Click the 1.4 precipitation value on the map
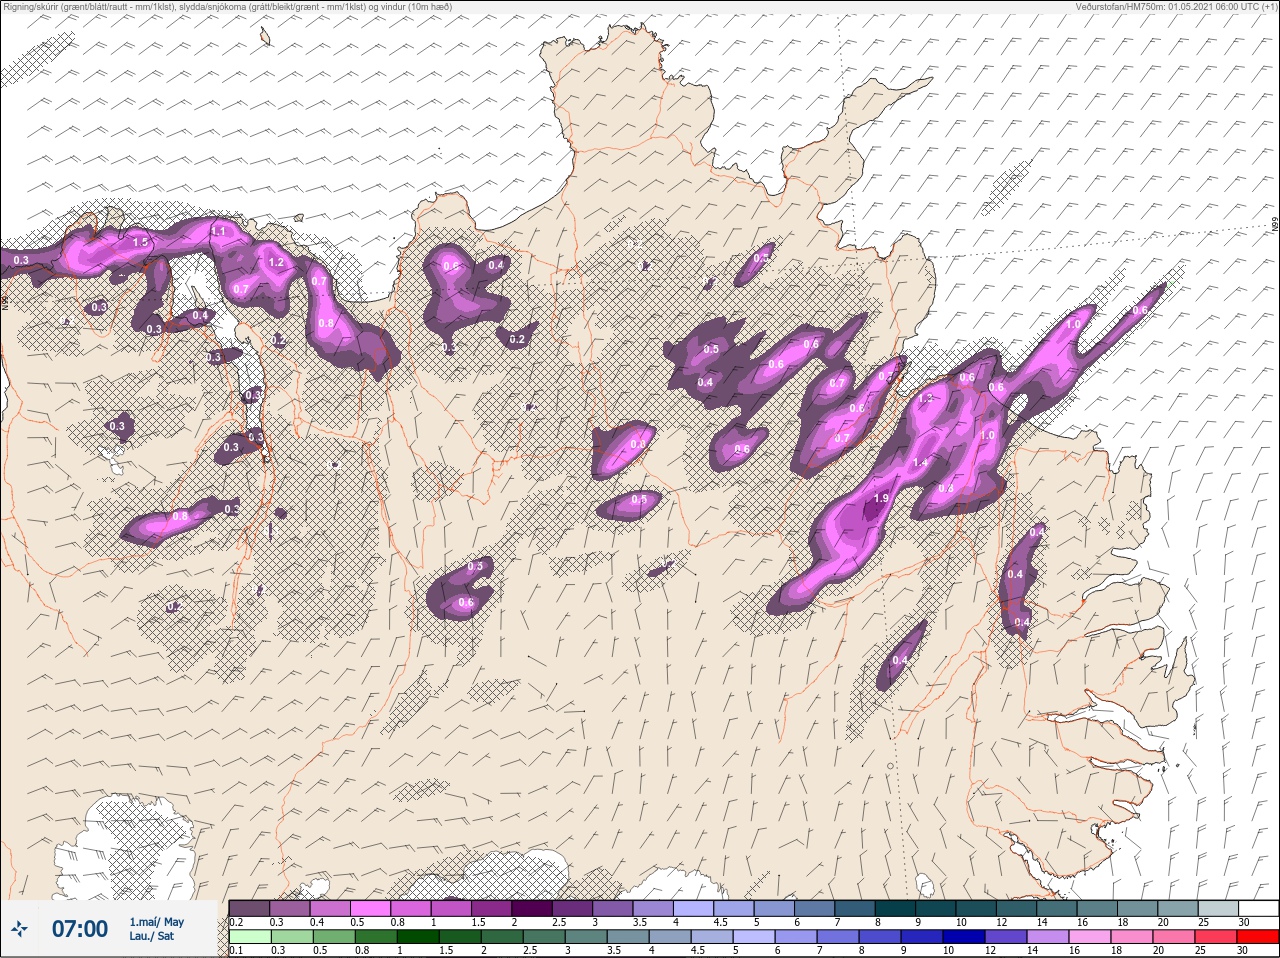1280x958 pixels. click(x=920, y=463)
